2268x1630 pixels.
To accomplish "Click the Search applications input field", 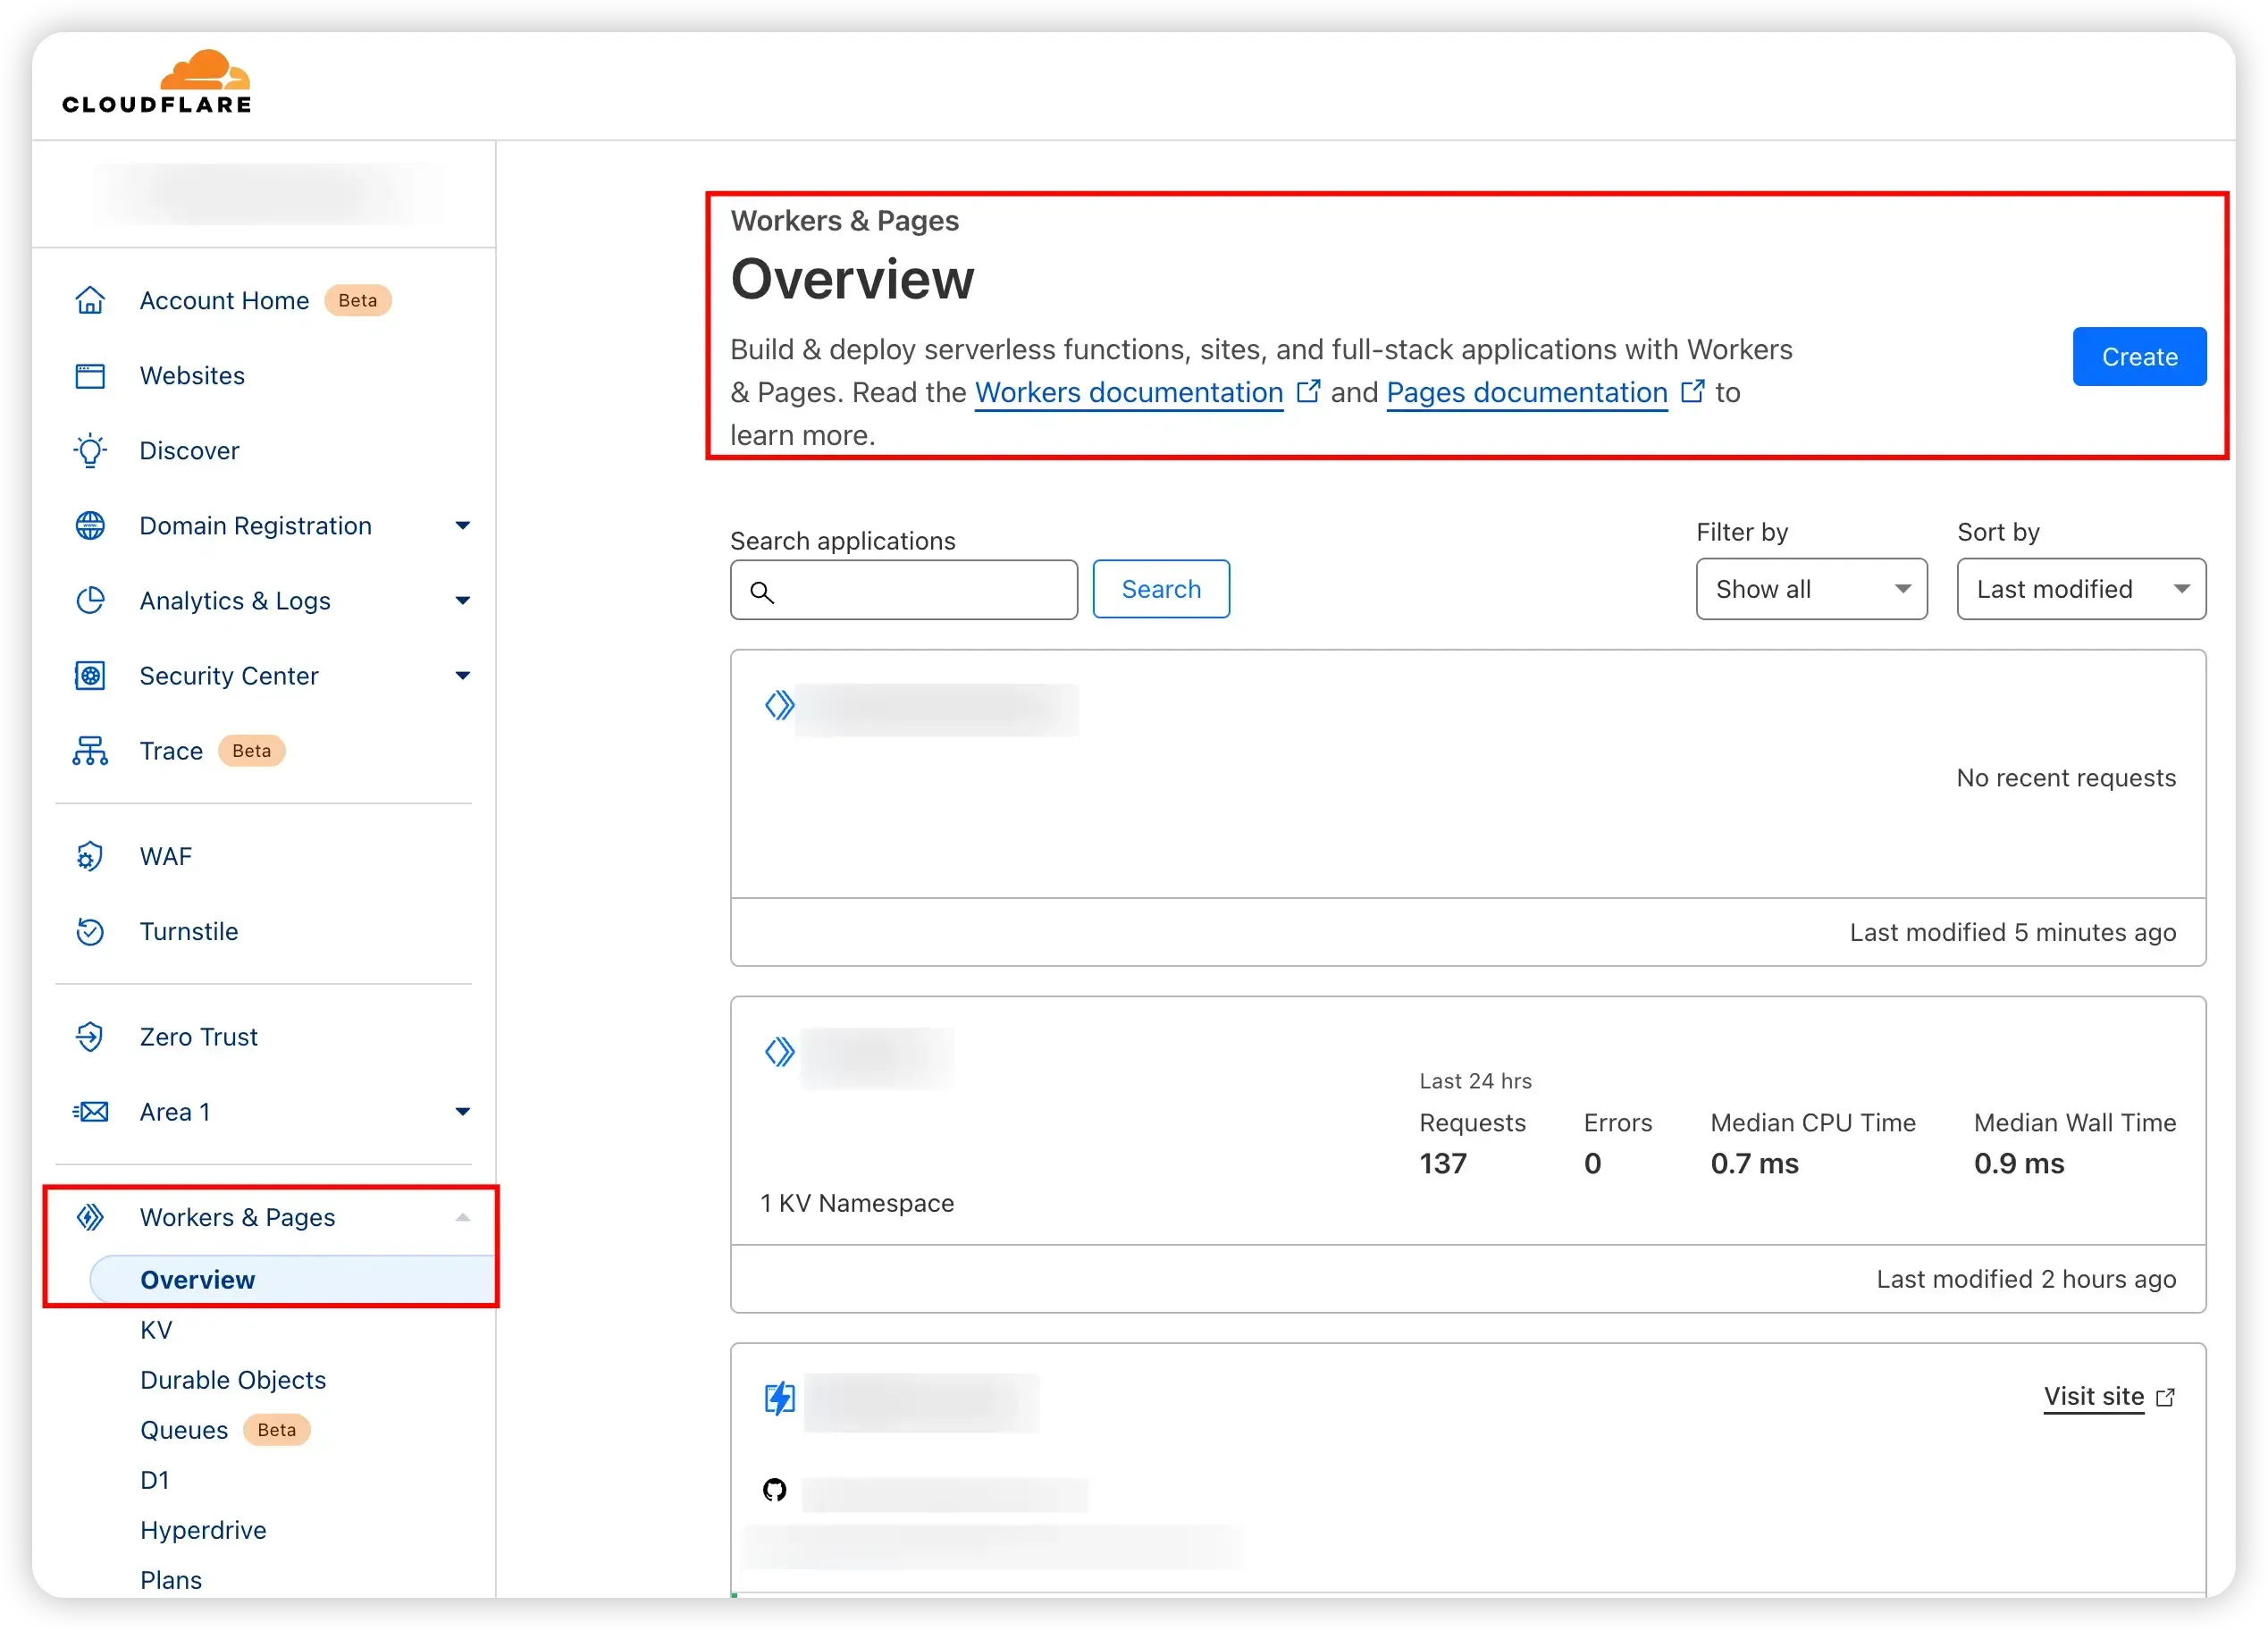I will coord(904,590).
